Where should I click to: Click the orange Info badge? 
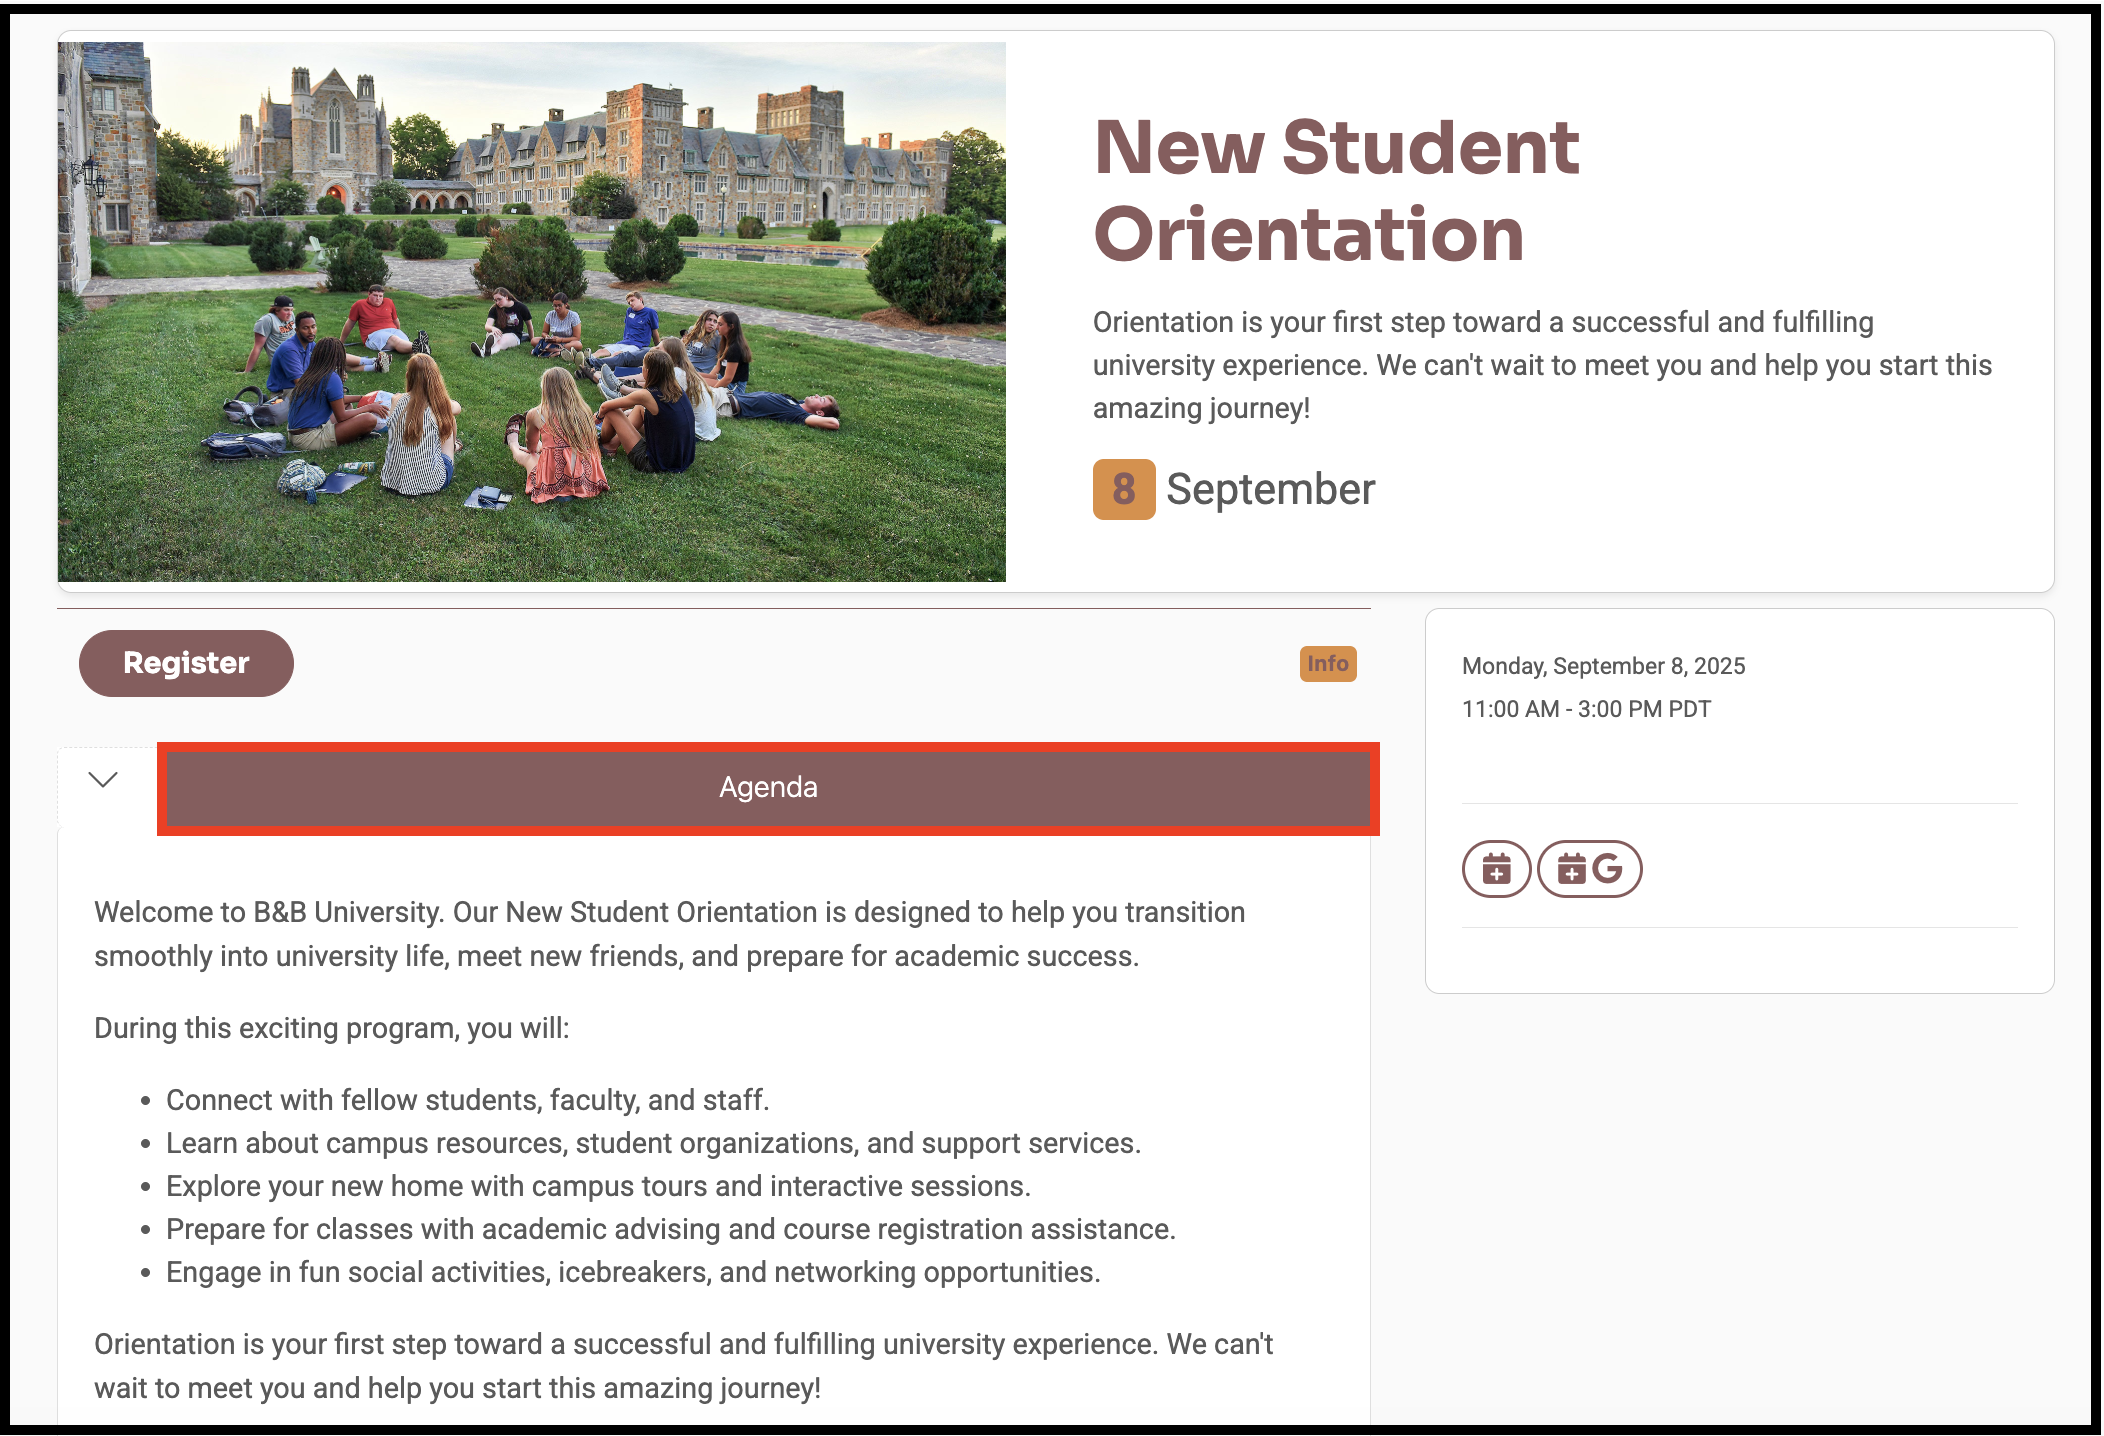coord(1327,664)
